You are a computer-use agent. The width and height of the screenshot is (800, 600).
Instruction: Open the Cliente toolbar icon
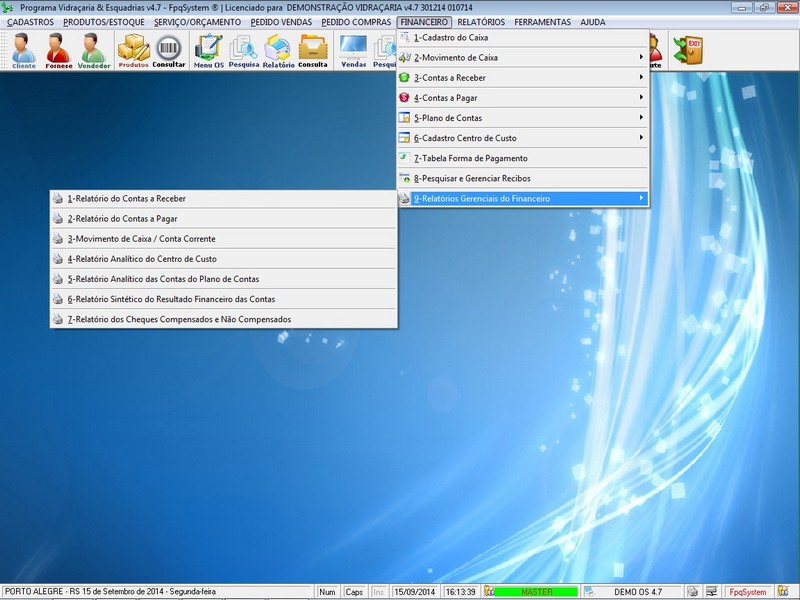[x=23, y=49]
